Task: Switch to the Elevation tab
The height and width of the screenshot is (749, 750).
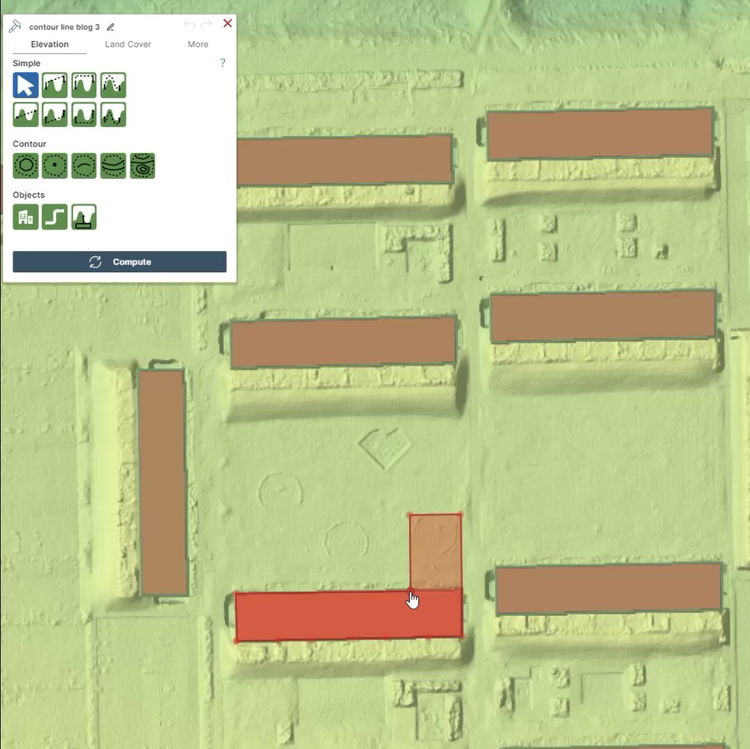Action: 50,44
